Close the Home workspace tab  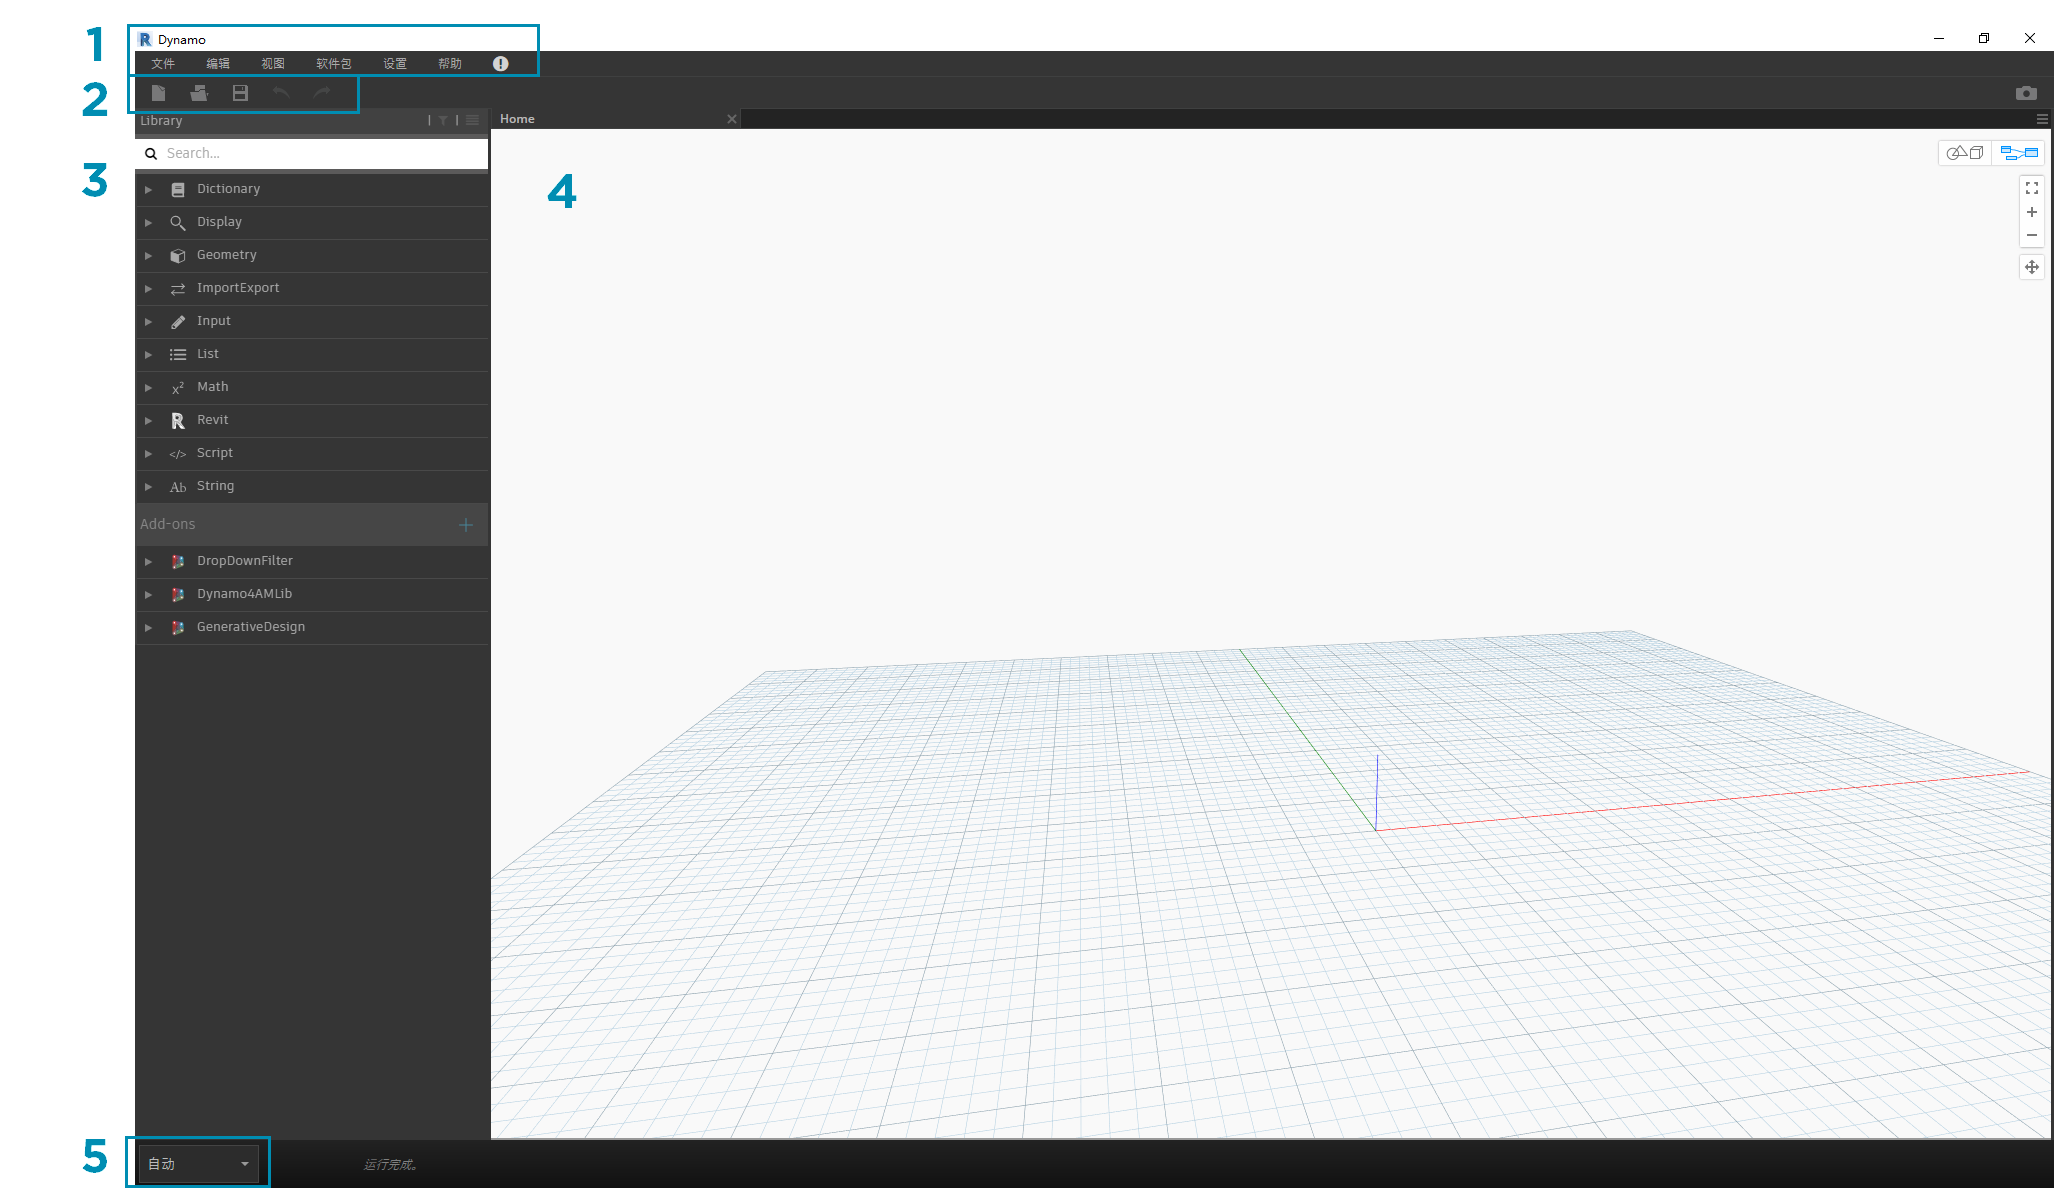point(732,119)
